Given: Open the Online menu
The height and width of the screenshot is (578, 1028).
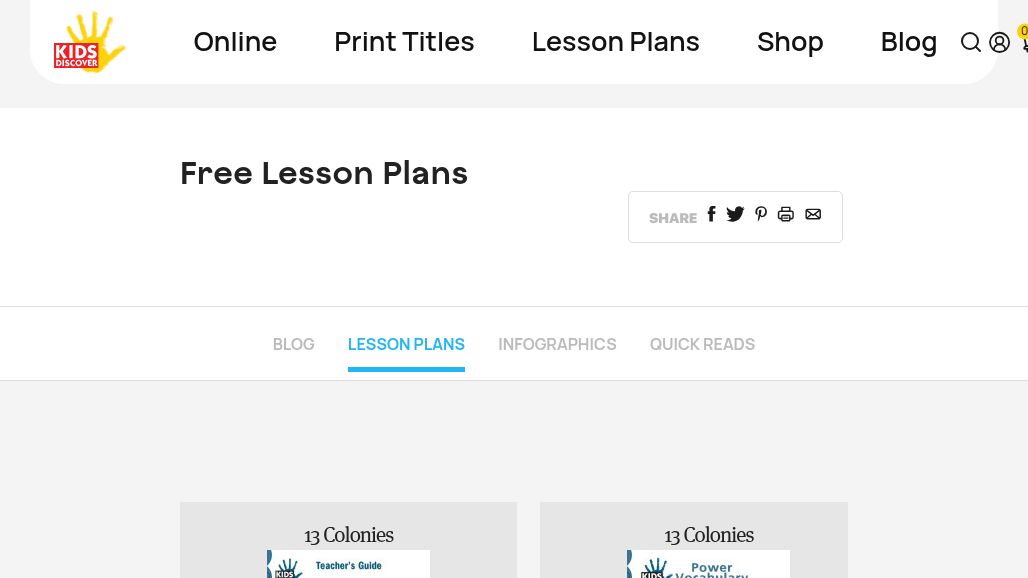Looking at the screenshot, I should 235,42.
